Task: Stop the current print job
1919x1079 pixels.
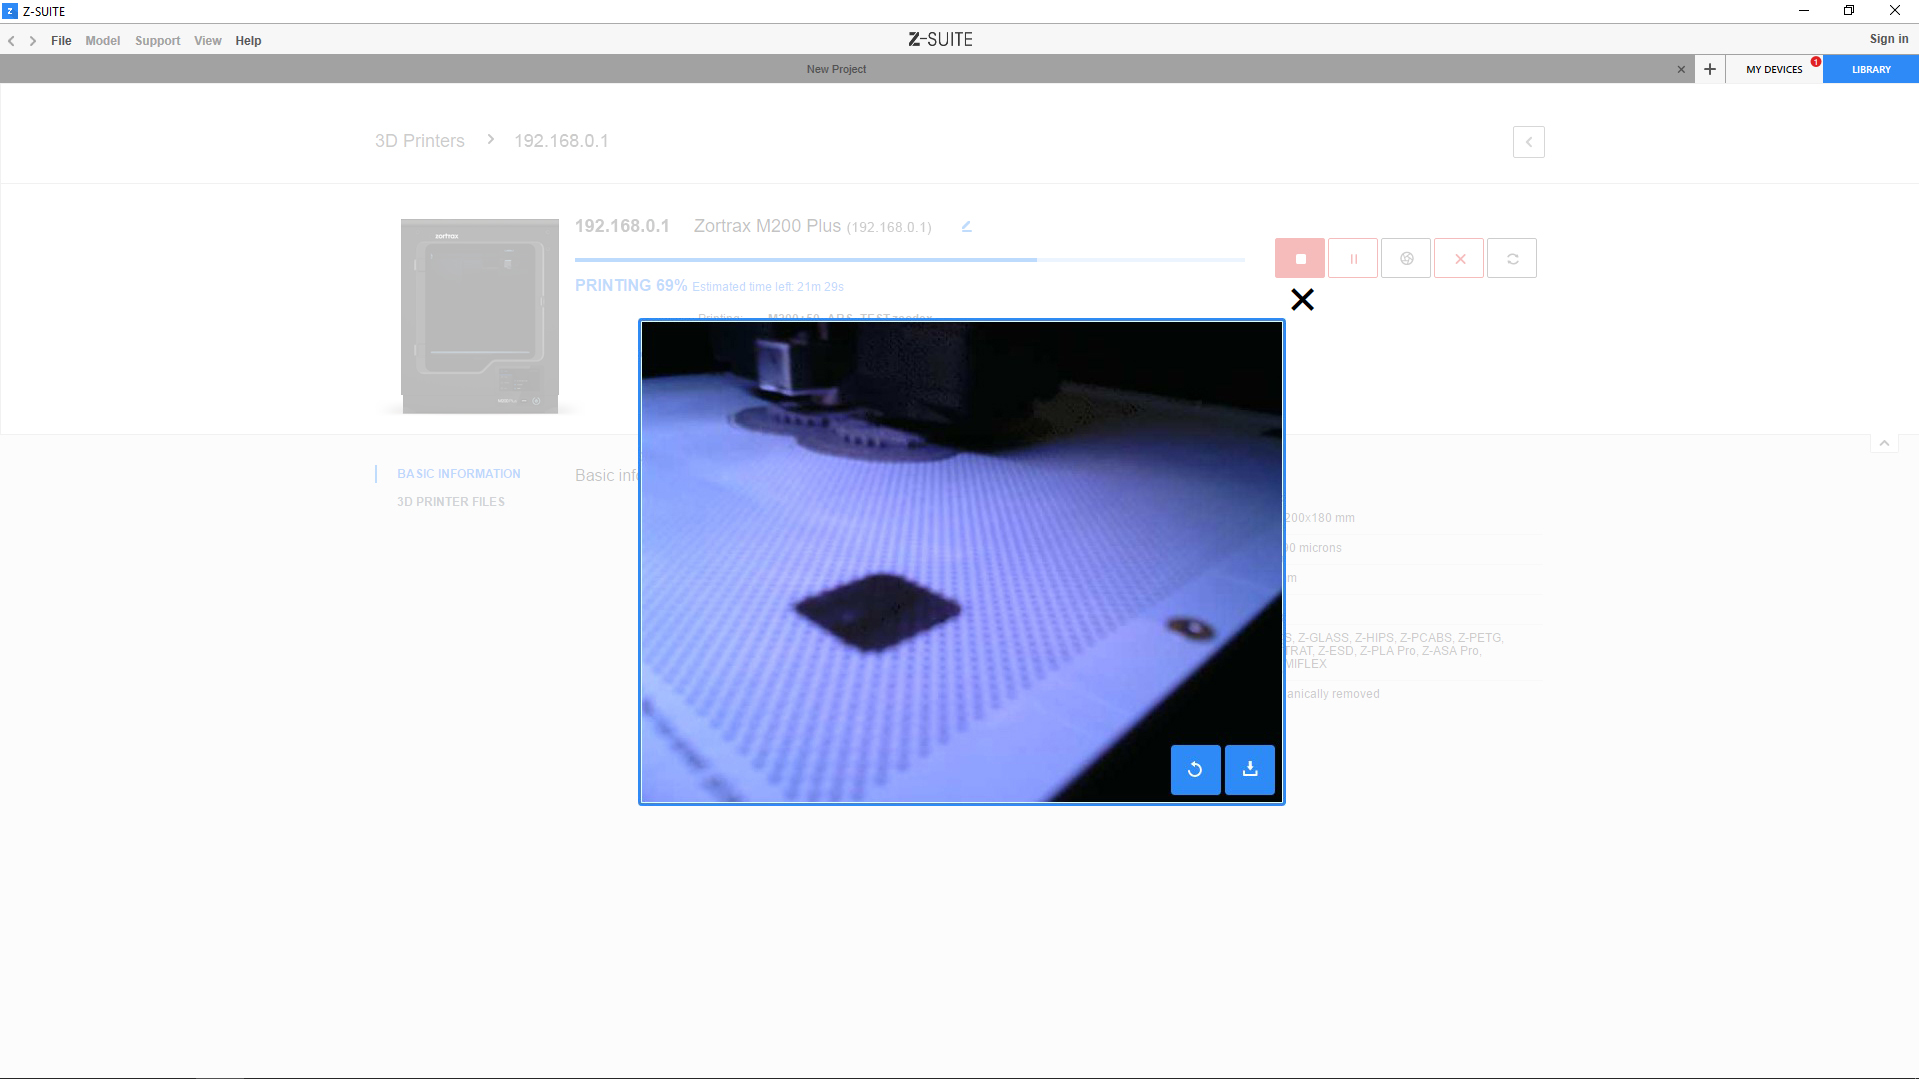Action: point(1300,258)
